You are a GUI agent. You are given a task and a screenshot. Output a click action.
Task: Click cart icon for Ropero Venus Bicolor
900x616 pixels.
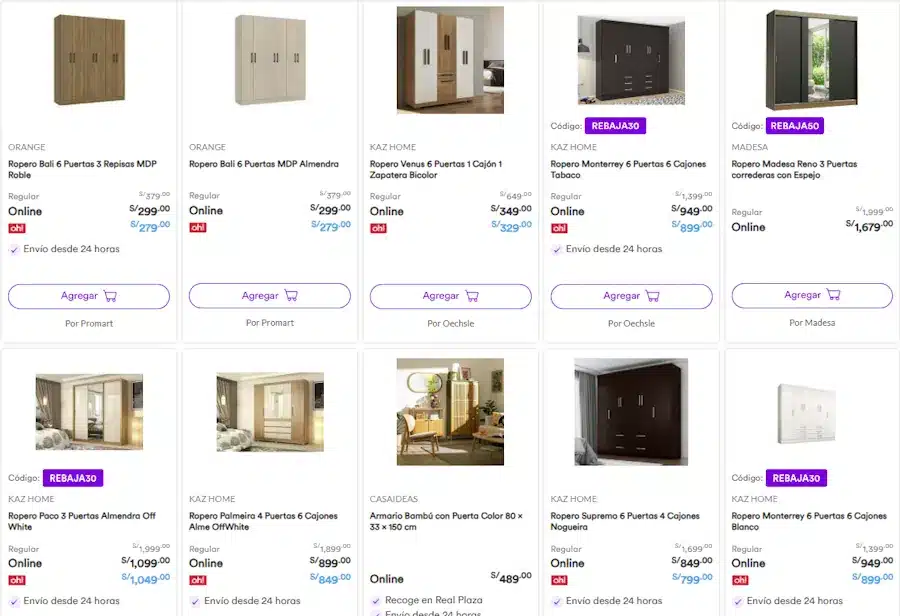(x=471, y=296)
